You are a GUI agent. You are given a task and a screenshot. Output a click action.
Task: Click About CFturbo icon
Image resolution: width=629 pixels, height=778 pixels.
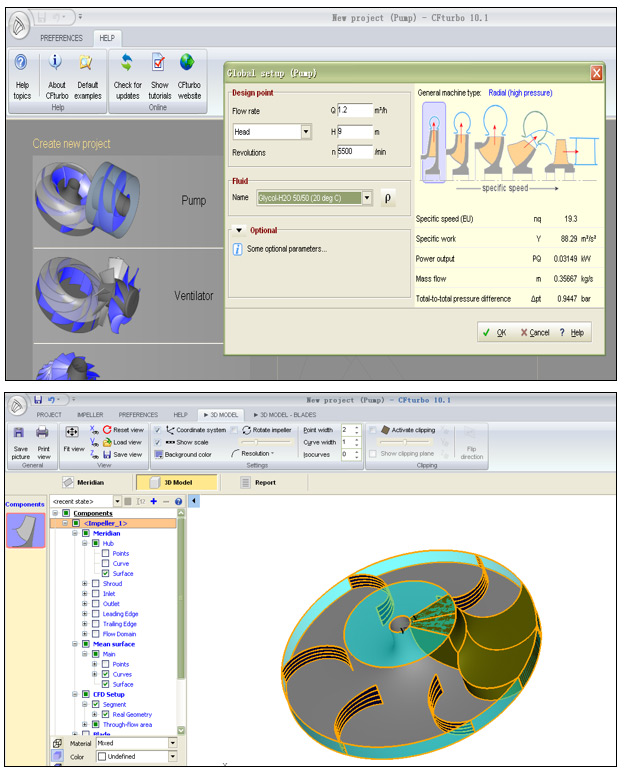pyautogui.click(x=56, y=62)
